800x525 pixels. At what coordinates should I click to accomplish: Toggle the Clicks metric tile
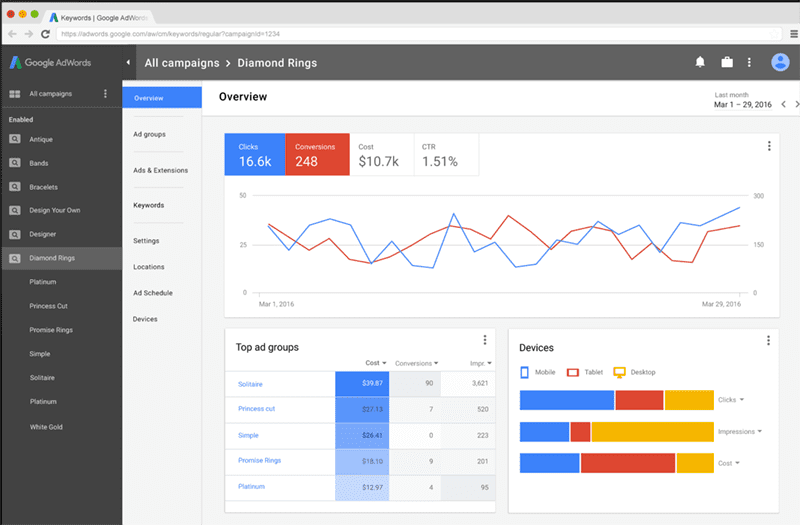pyautogui.click(x=254, y=154)
